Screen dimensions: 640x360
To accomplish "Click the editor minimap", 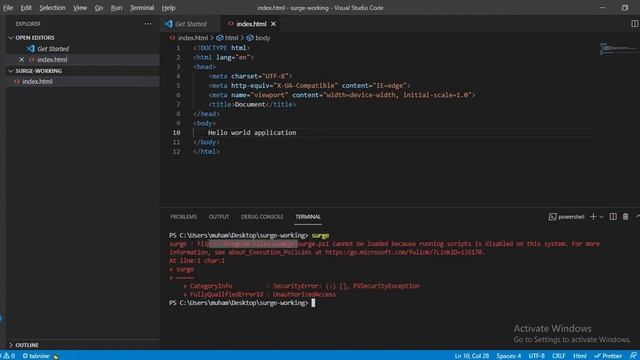I will click(618, 48).
